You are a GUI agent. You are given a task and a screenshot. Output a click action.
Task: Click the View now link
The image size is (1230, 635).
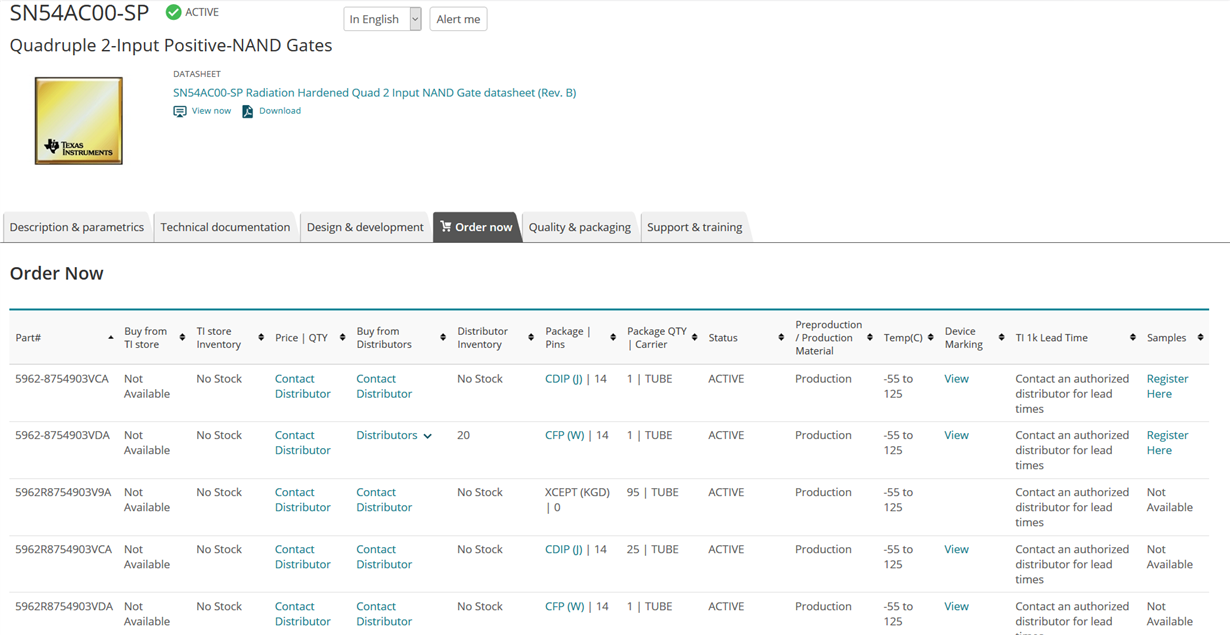pos(211,111)
